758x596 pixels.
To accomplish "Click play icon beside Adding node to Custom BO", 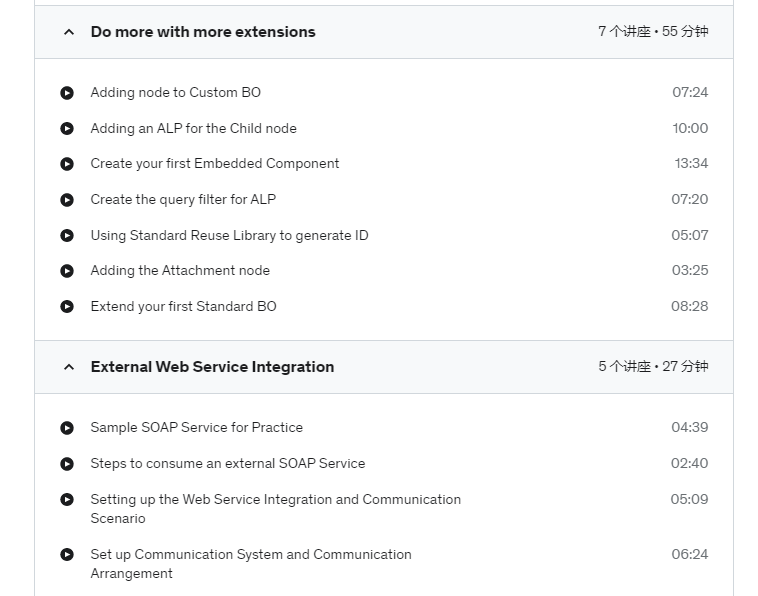I will [67, 93].
